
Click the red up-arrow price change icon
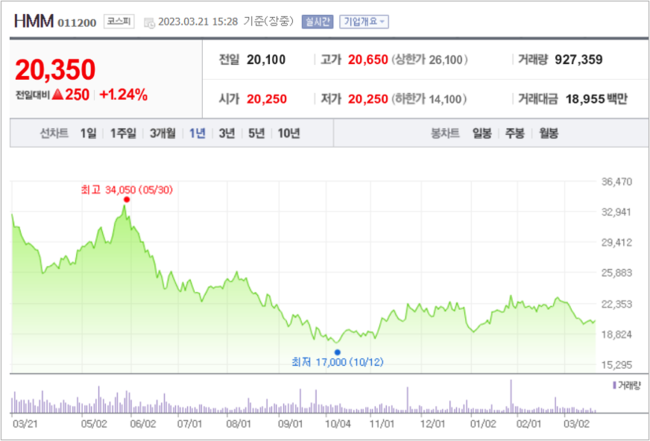[58, 95]
